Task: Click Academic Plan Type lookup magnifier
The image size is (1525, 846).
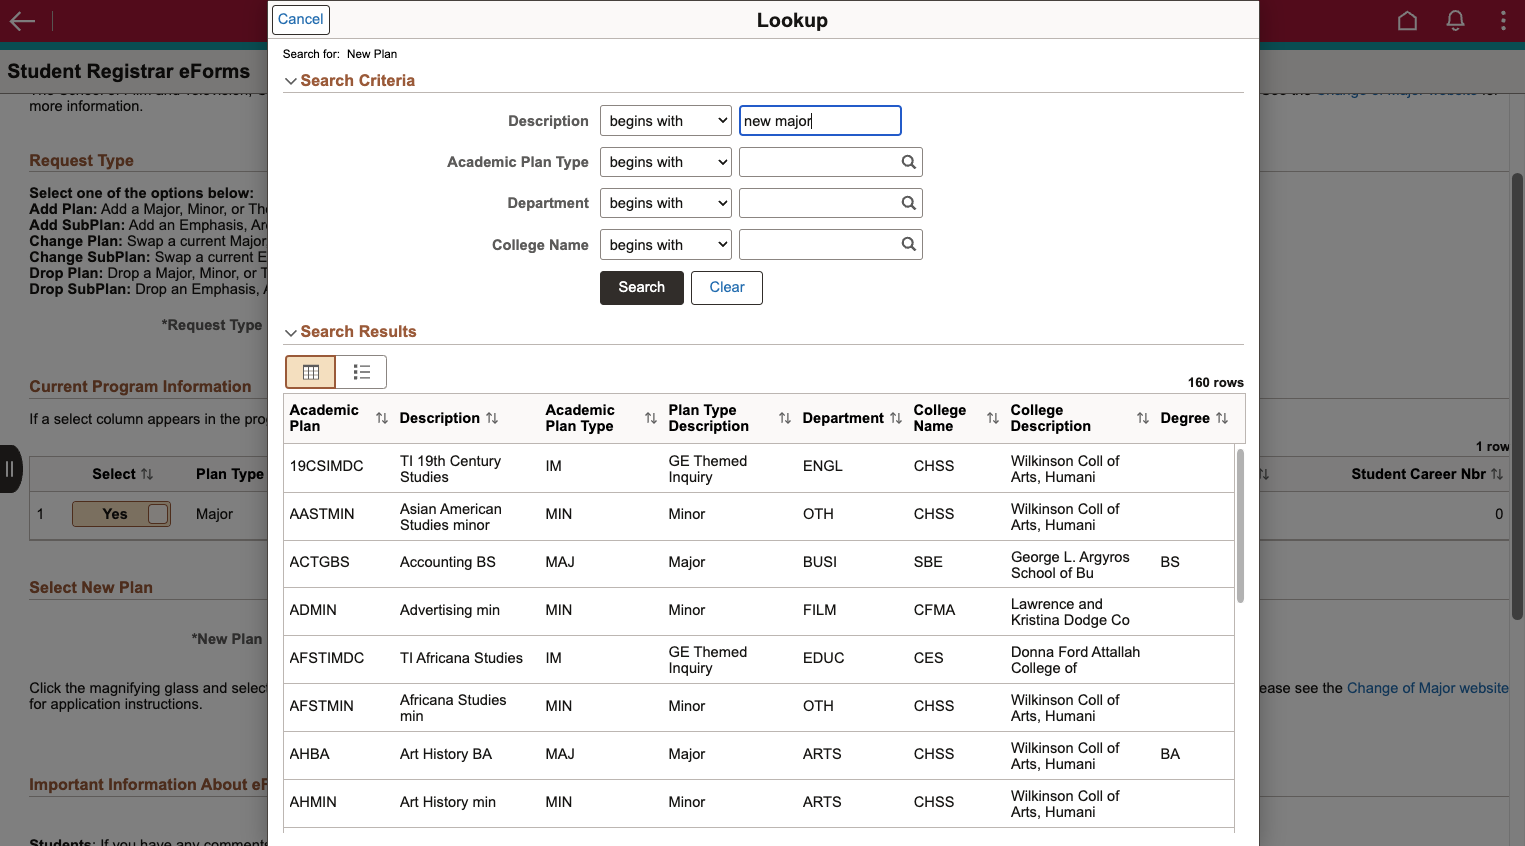Action: point(908,162)
